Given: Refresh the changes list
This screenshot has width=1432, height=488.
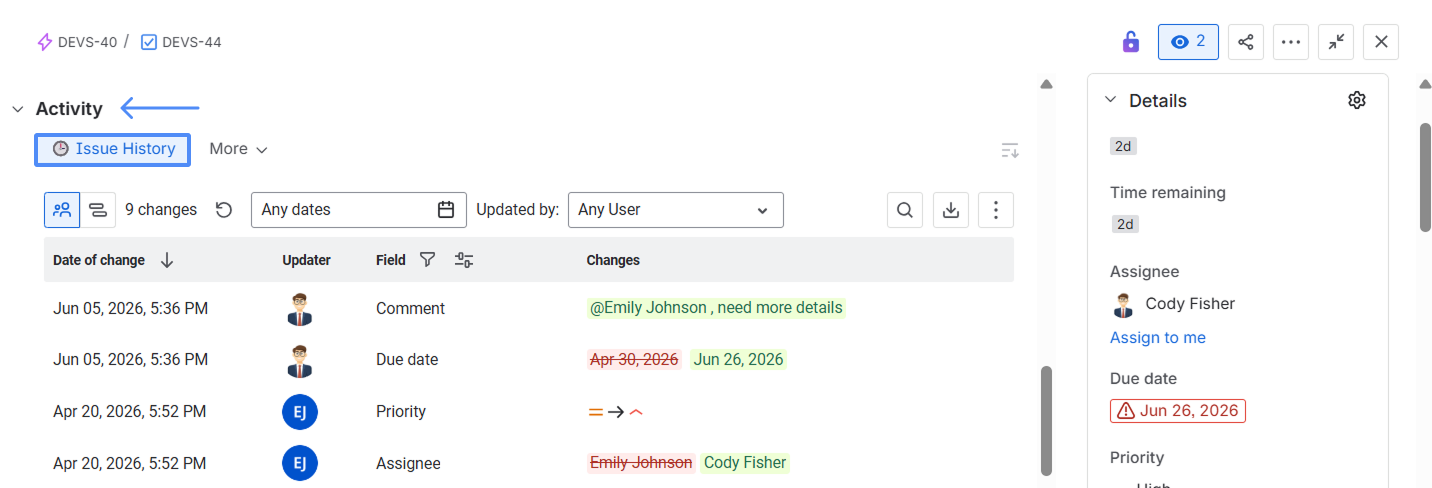Looking at the screenshot, I should click(224, 210).
